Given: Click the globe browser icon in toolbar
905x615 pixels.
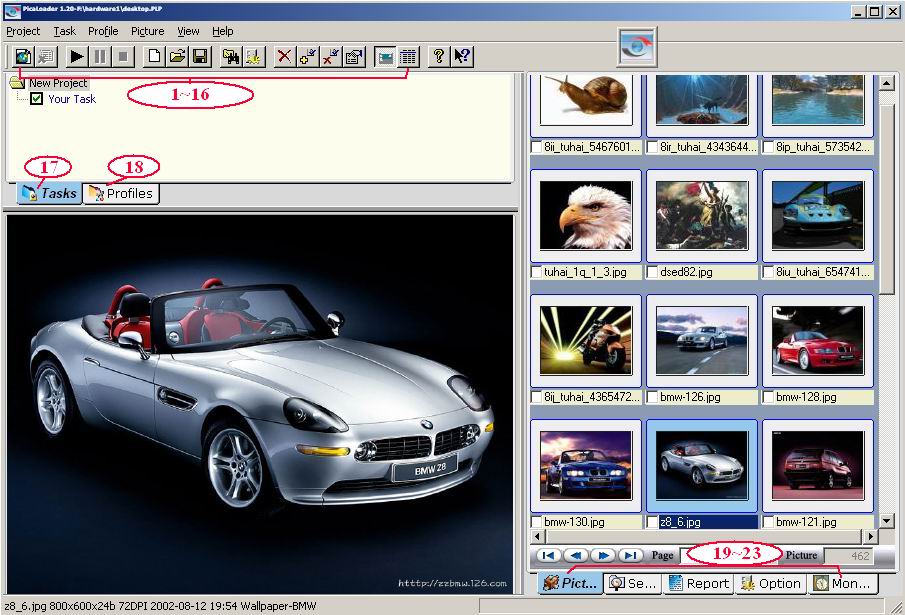Looking at the screenshot, I should pyautogui.click(x=21, y=57).
